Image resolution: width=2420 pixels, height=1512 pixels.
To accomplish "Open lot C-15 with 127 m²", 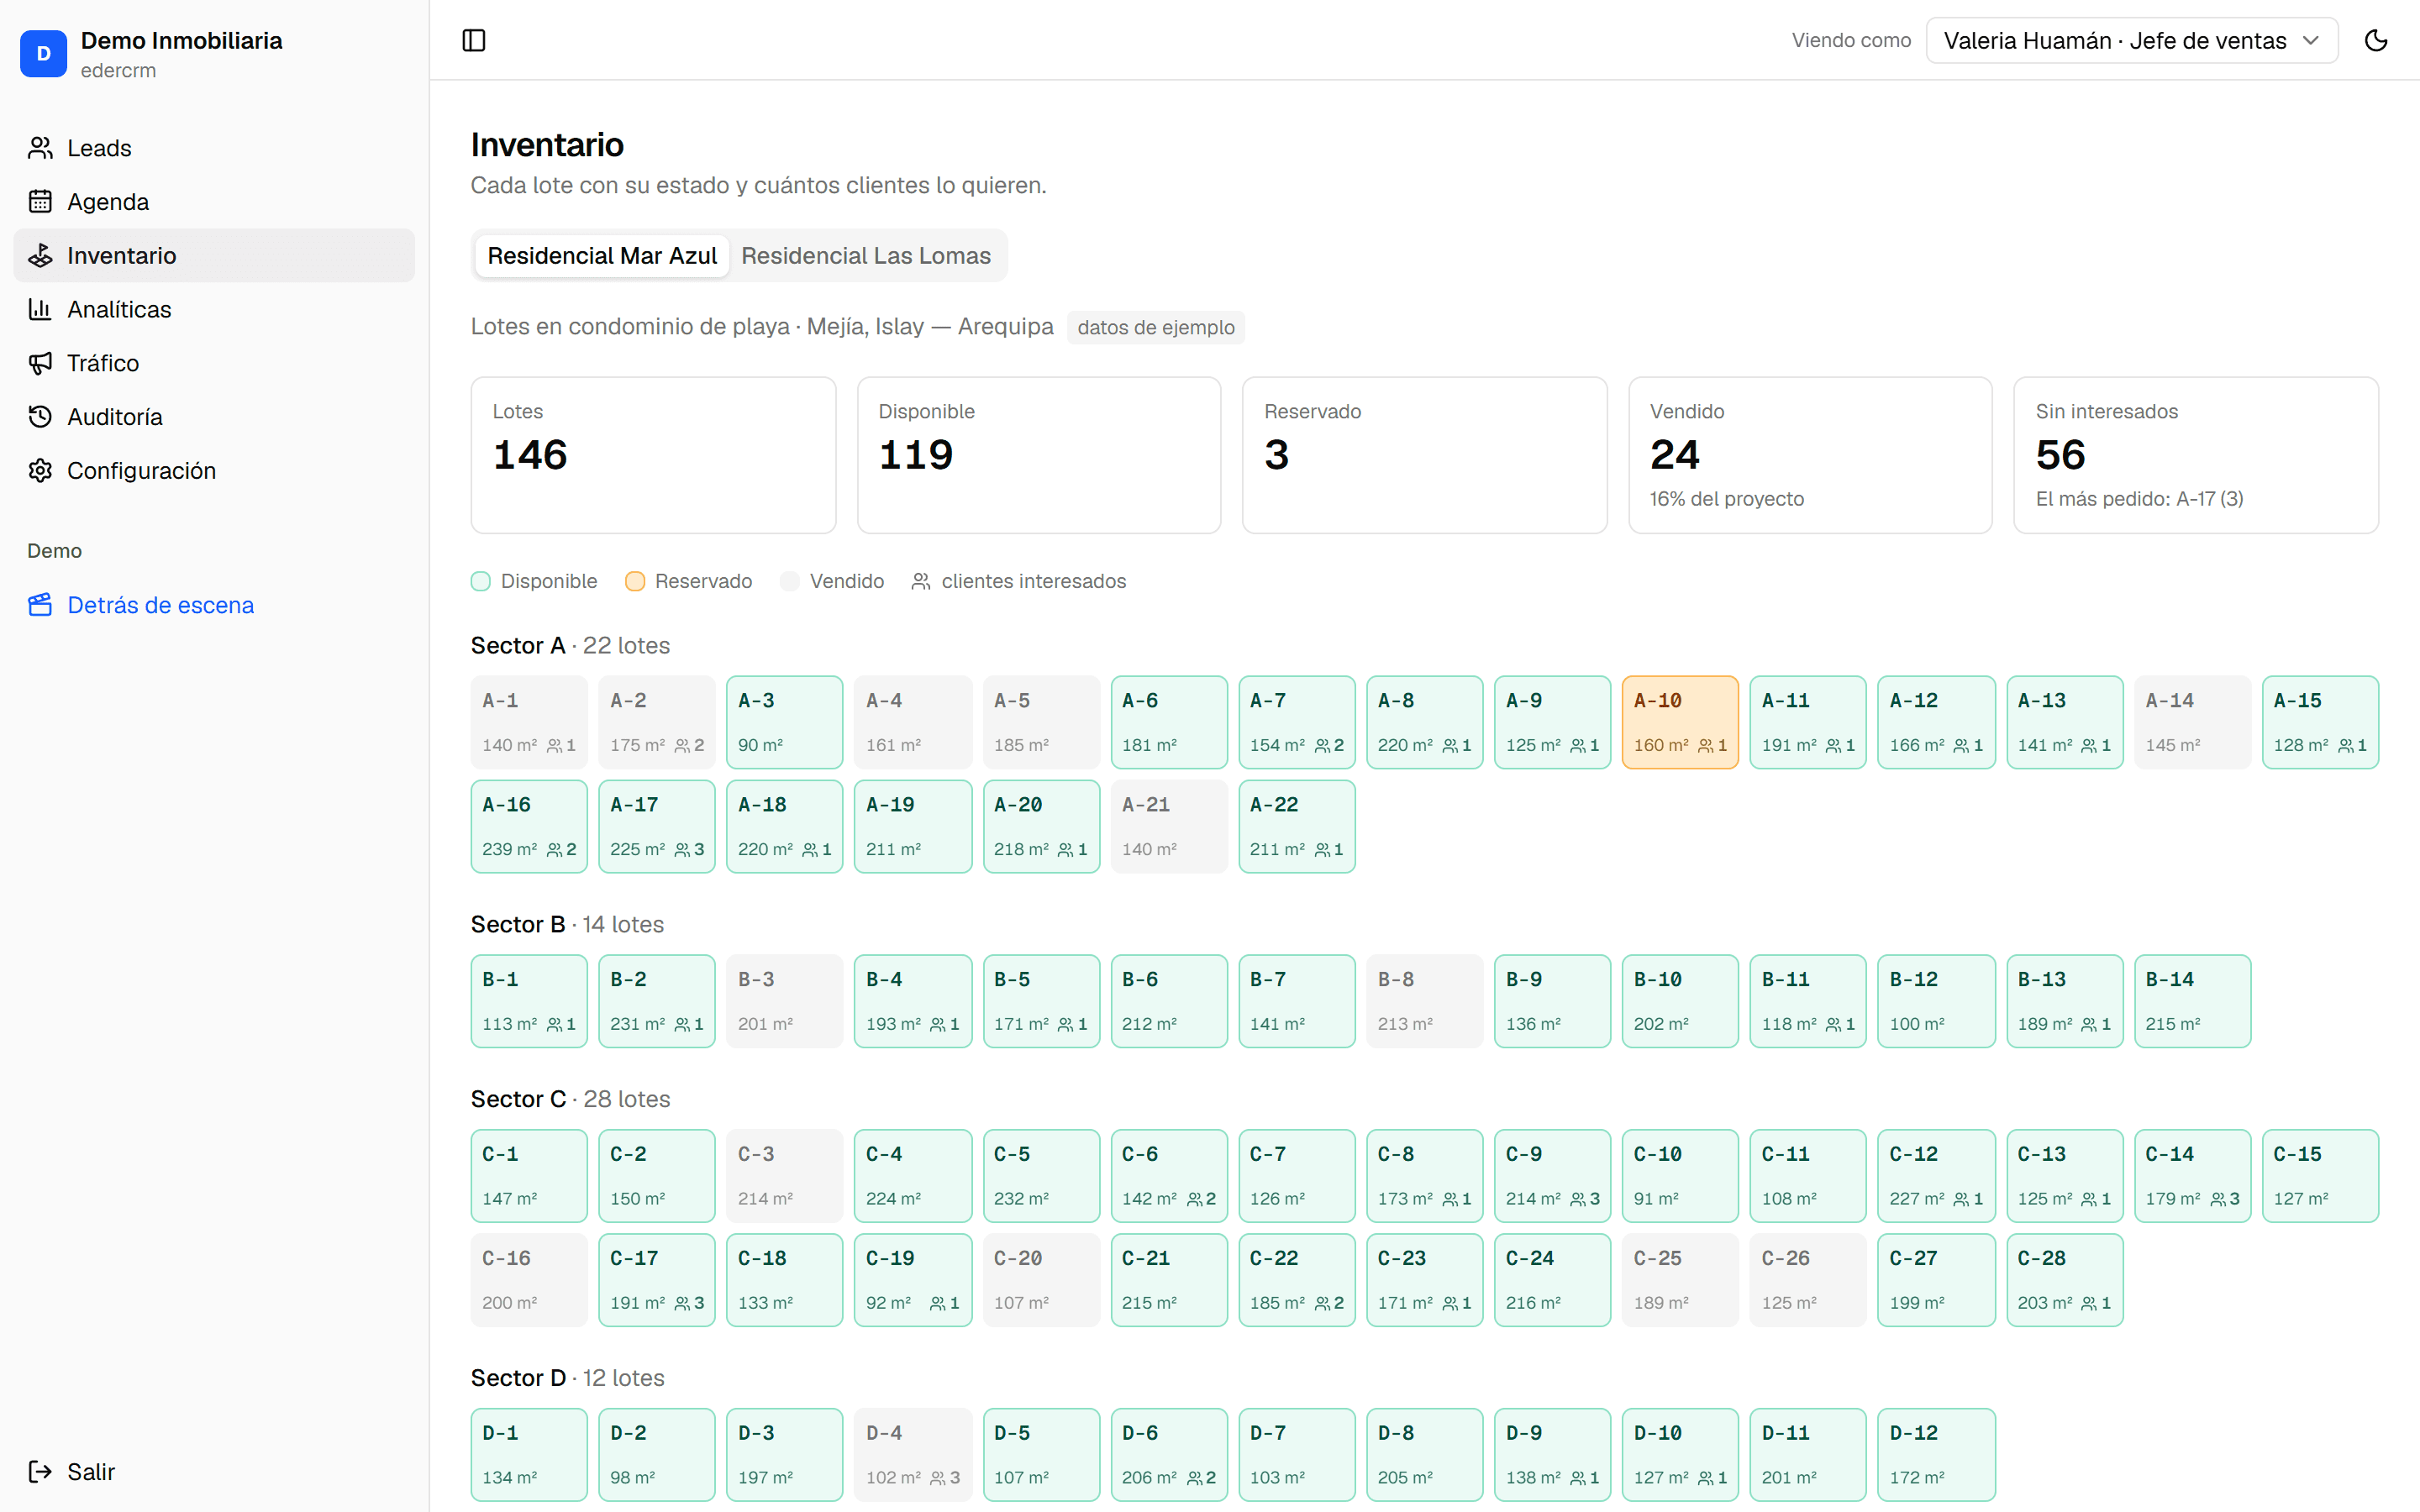I will coord(2321,1176).
